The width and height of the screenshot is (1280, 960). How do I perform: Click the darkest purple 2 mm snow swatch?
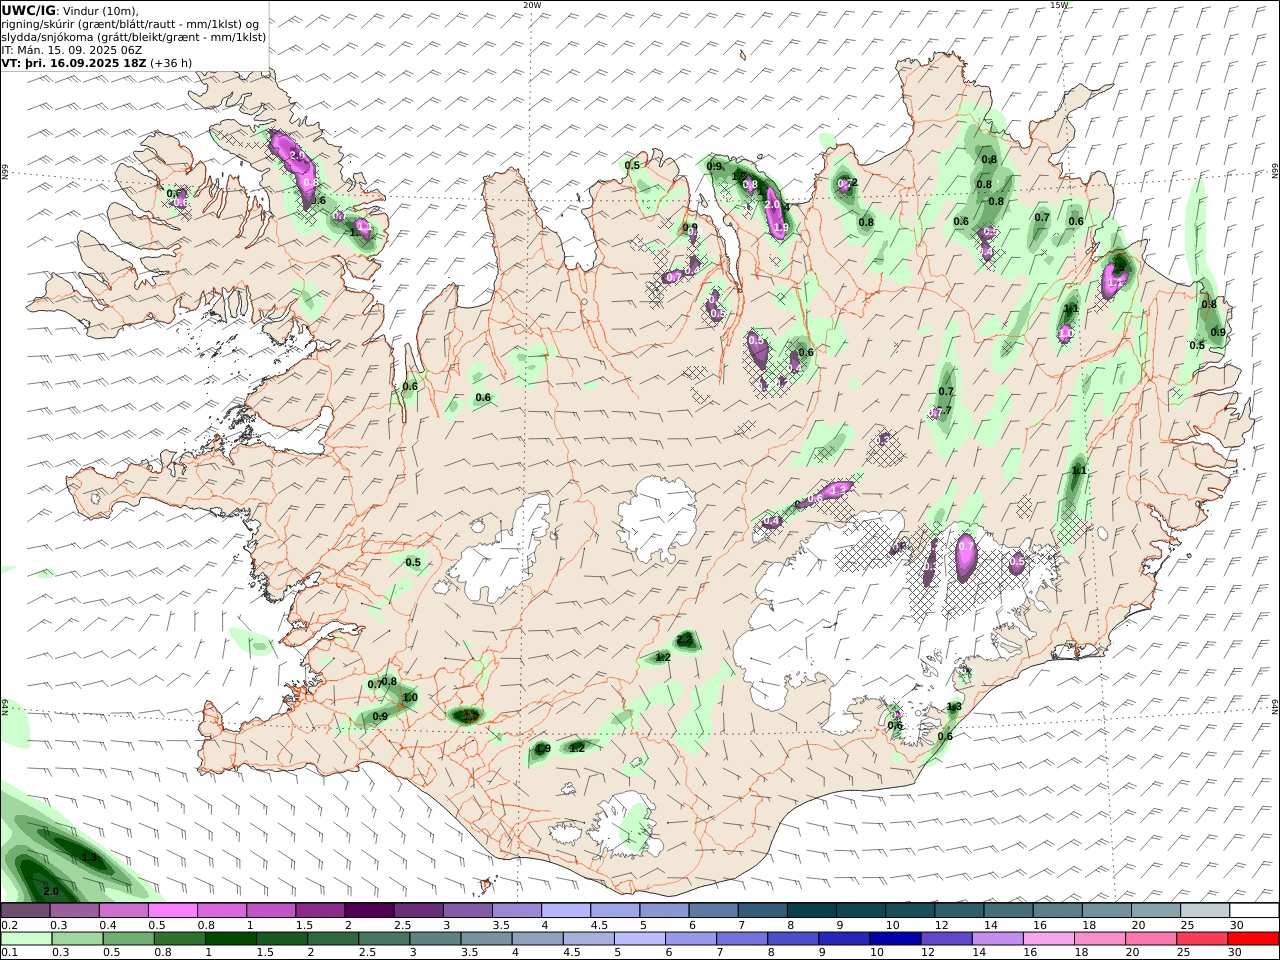click(369, 911)
